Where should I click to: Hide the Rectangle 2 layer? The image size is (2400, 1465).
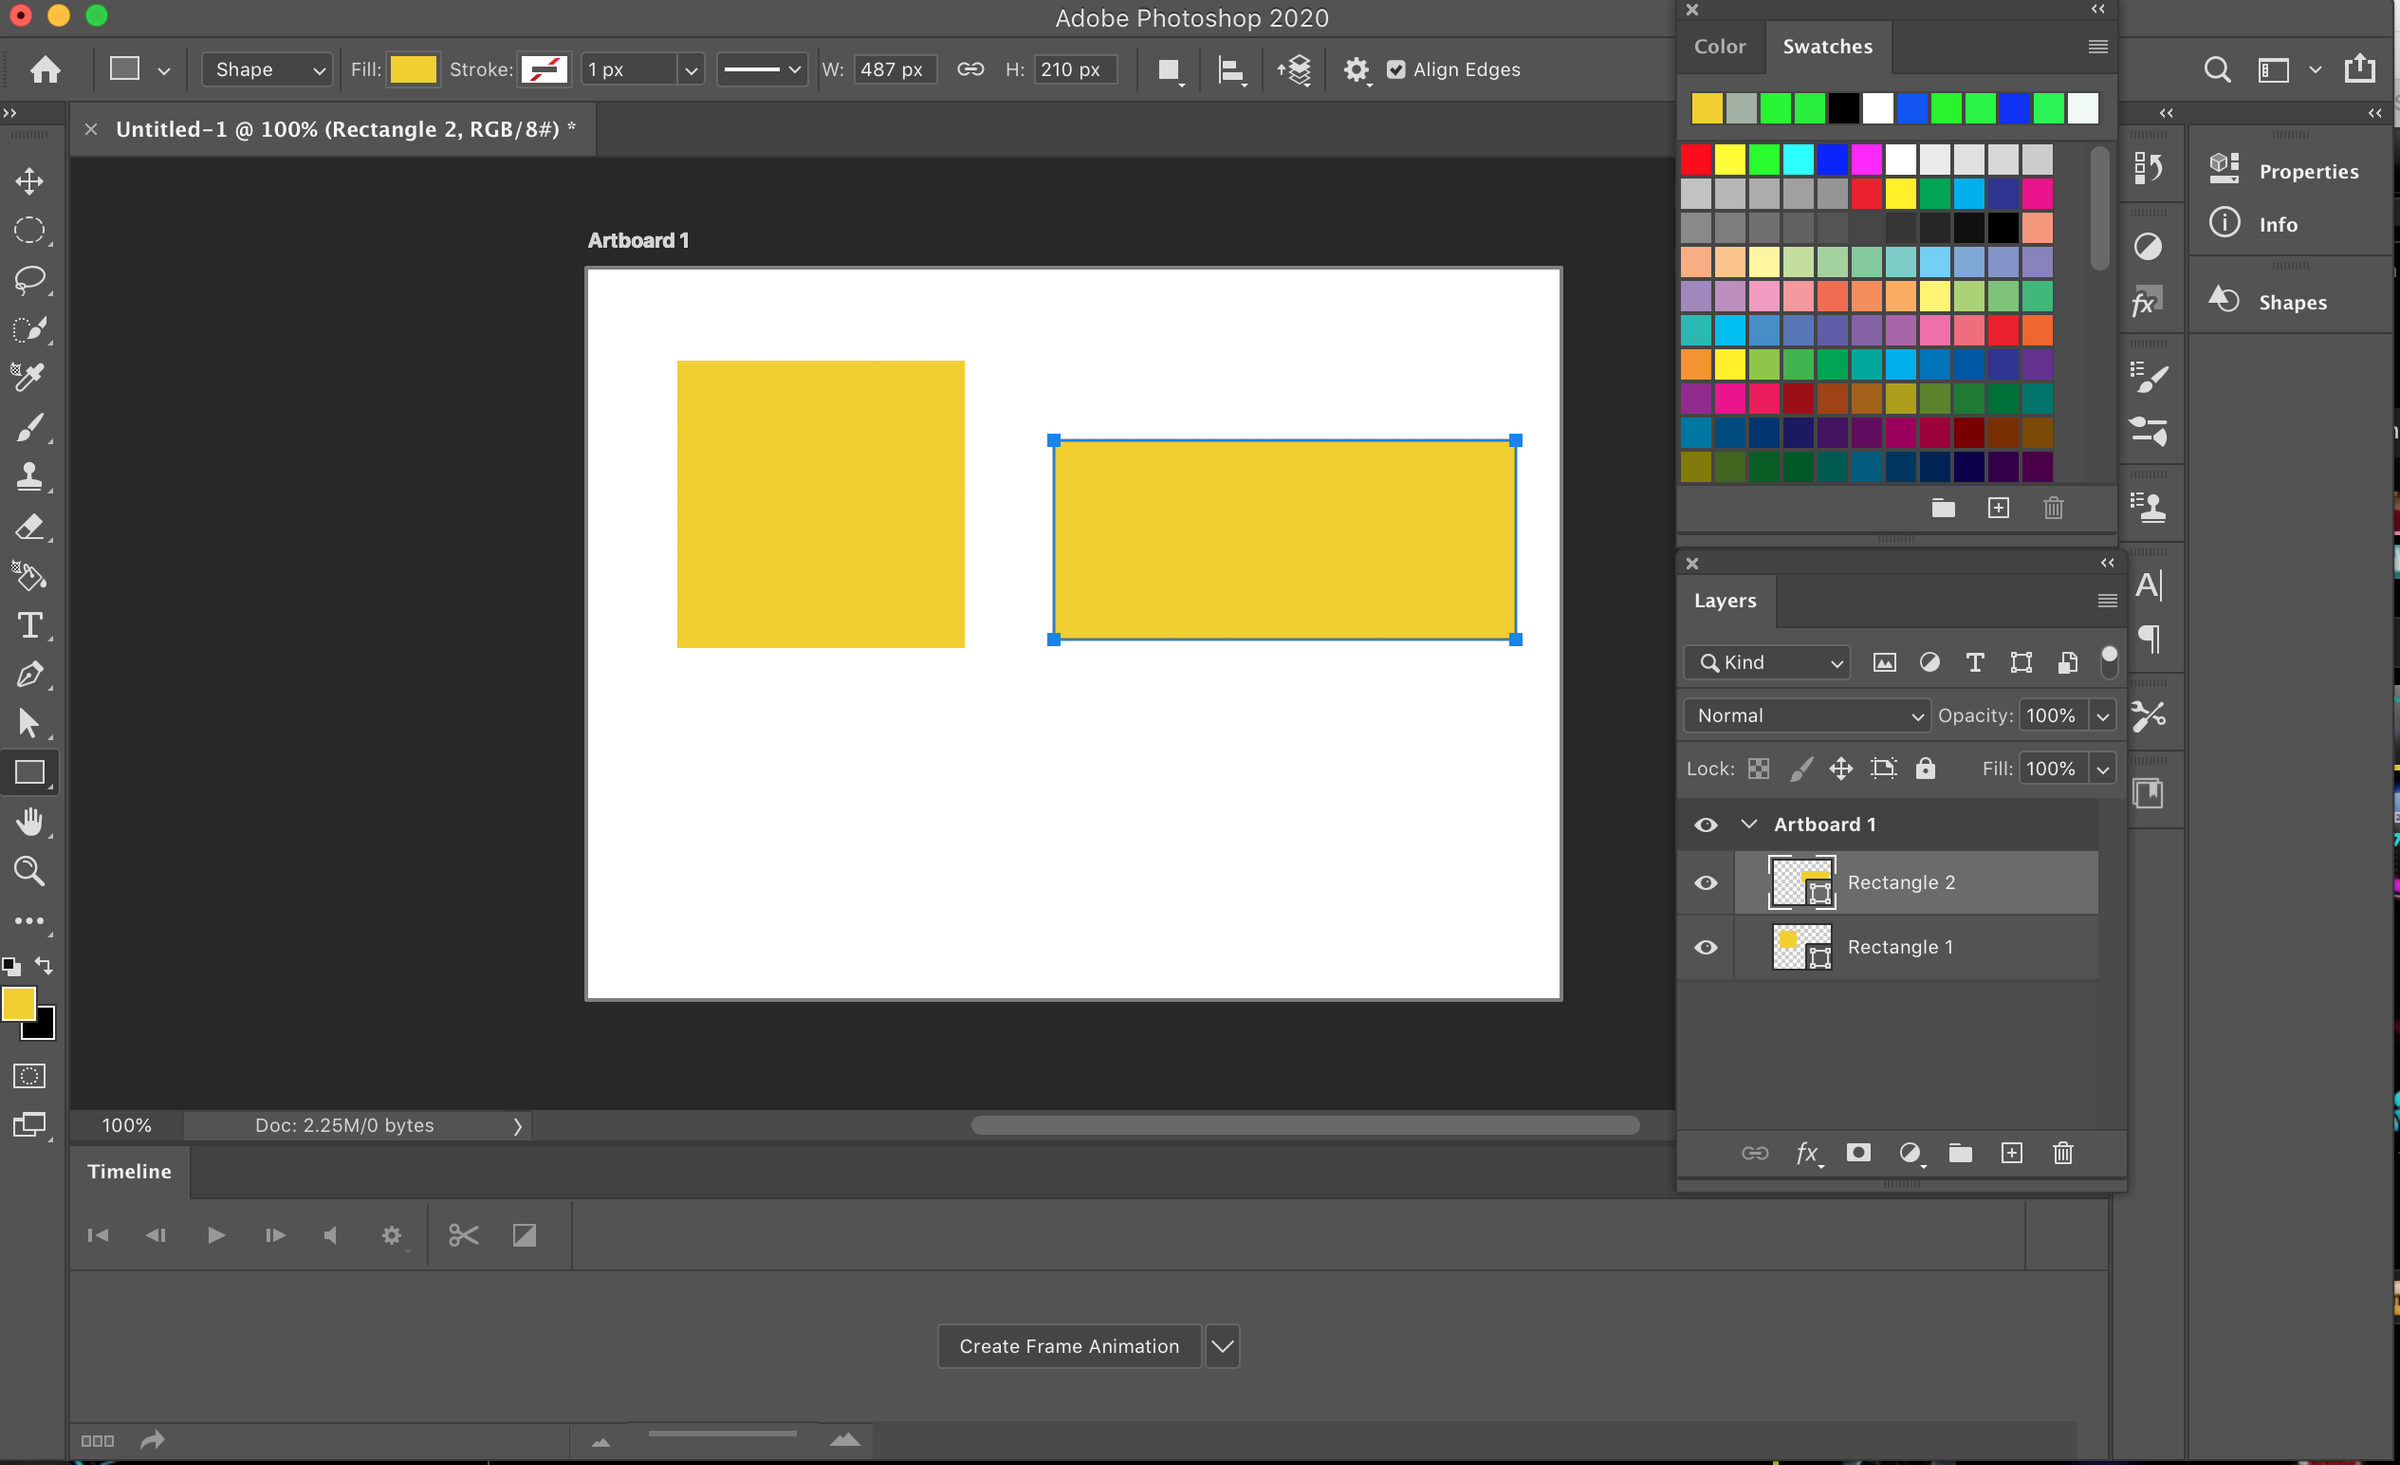point(1706,882)
